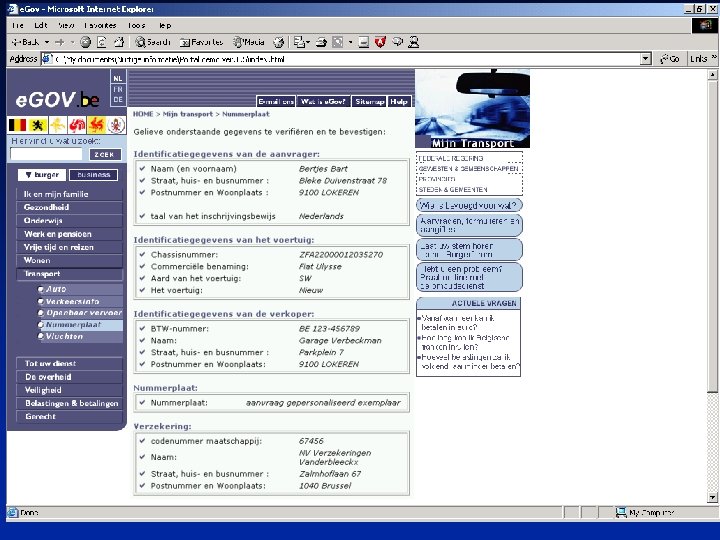This screenshot has height=540, width=720.
Task: Select the Openbaar vervoer submenu item
Action: 80,313
